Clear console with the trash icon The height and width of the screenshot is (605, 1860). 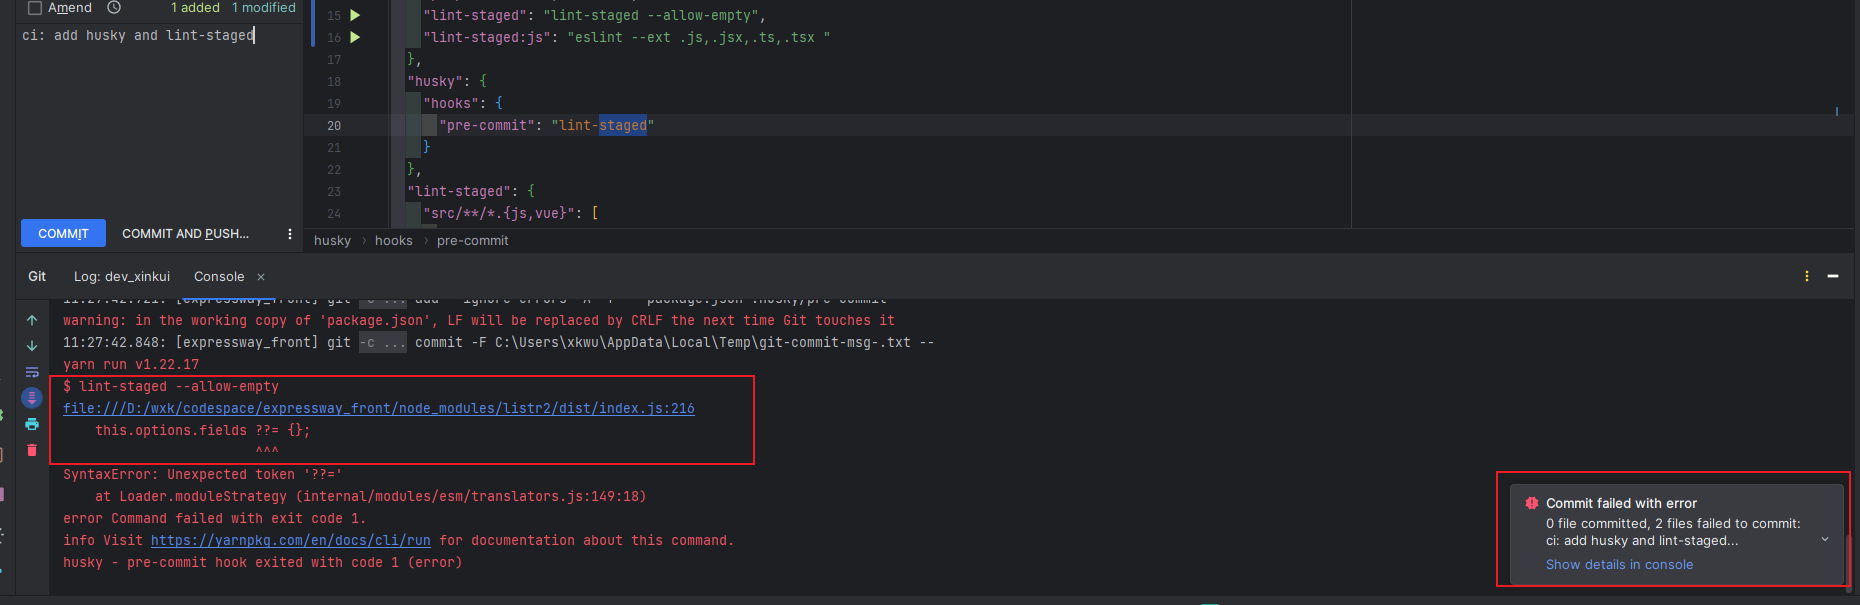click(32, 450)
